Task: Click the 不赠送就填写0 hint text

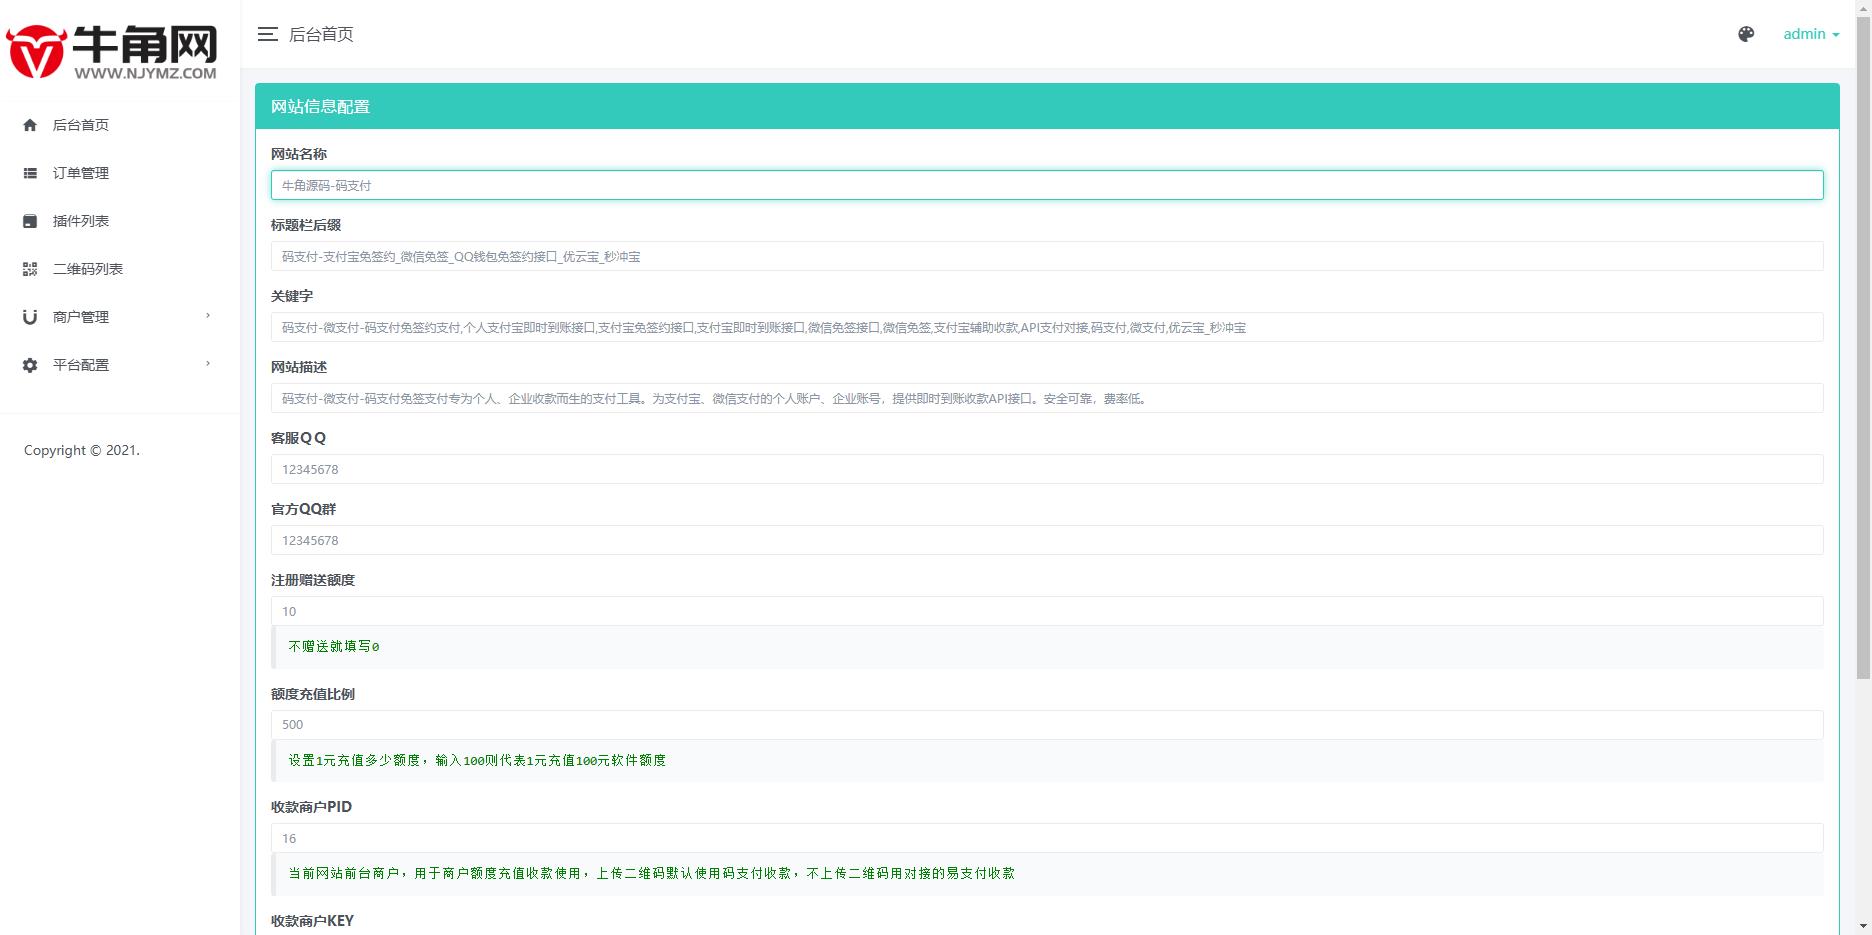Action: [x=334, y=647]
